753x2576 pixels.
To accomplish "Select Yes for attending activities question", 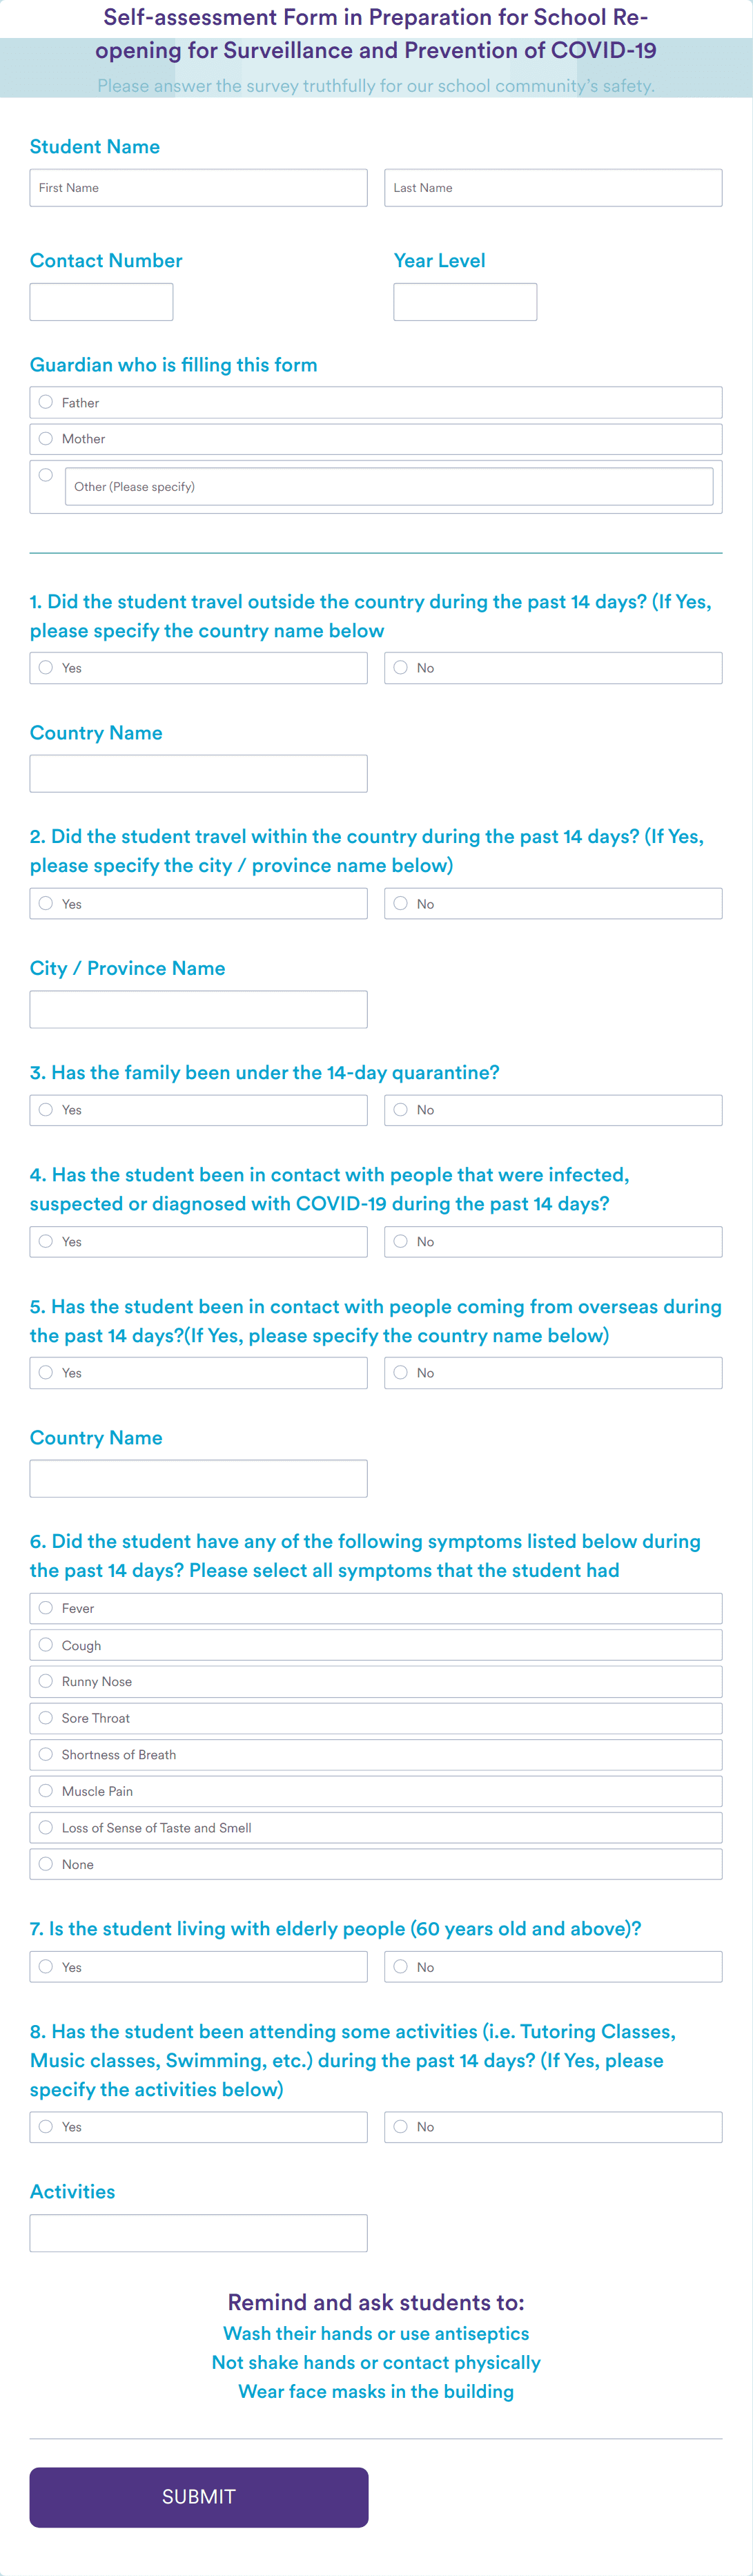I will pos(46,2127).
